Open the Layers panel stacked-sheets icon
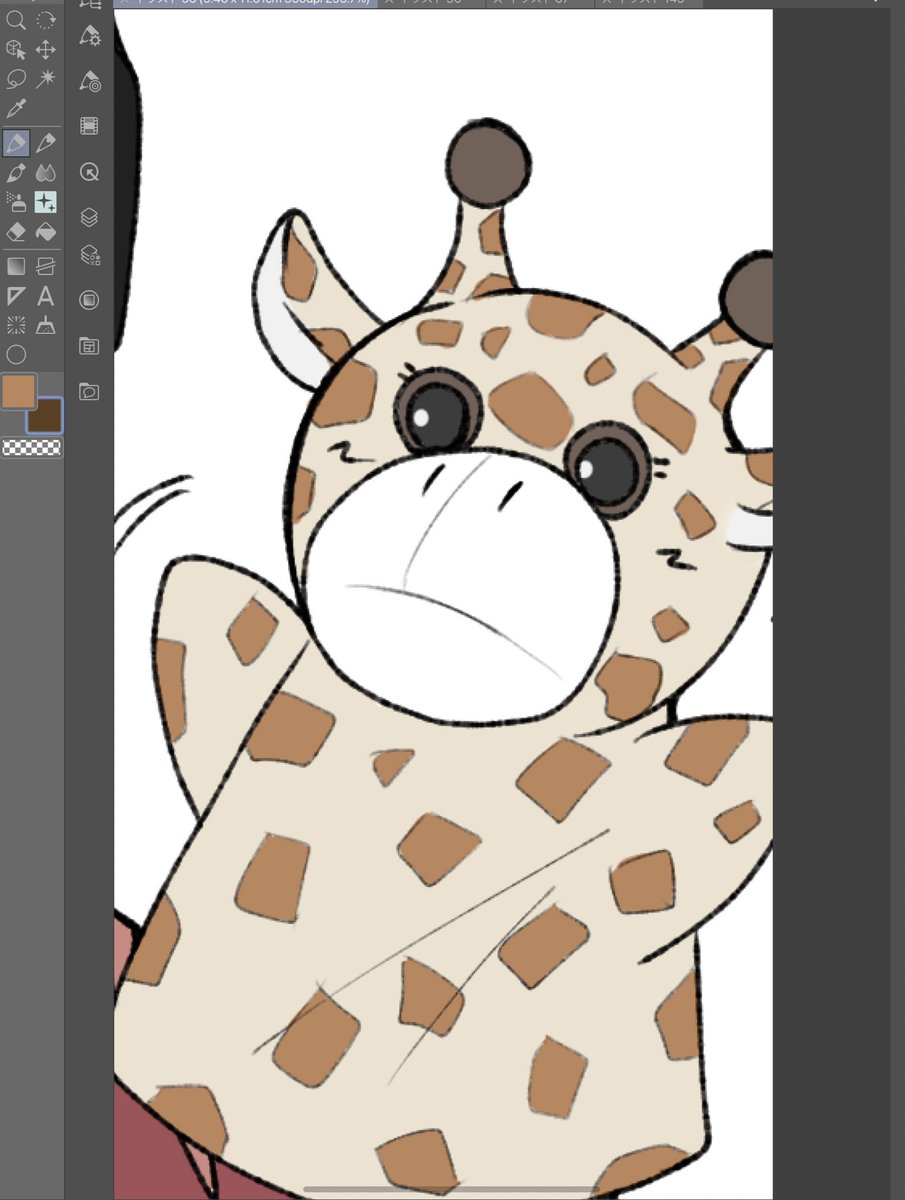Image resolution: width=905 pixels, height=1200 pixels. pos(90,217)
